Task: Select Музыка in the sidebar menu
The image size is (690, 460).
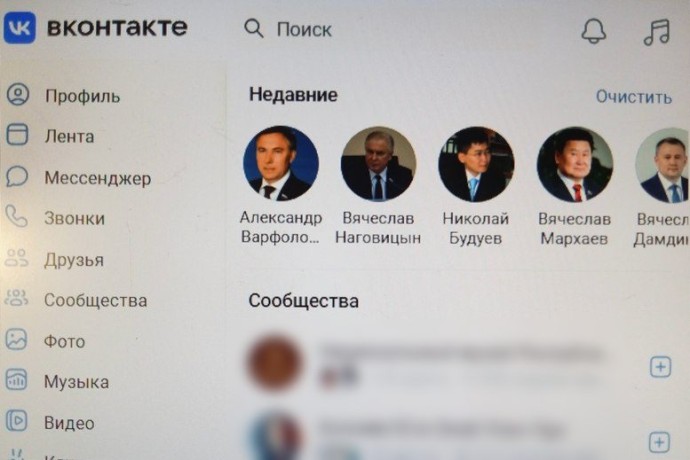Action: pos(77,382)
